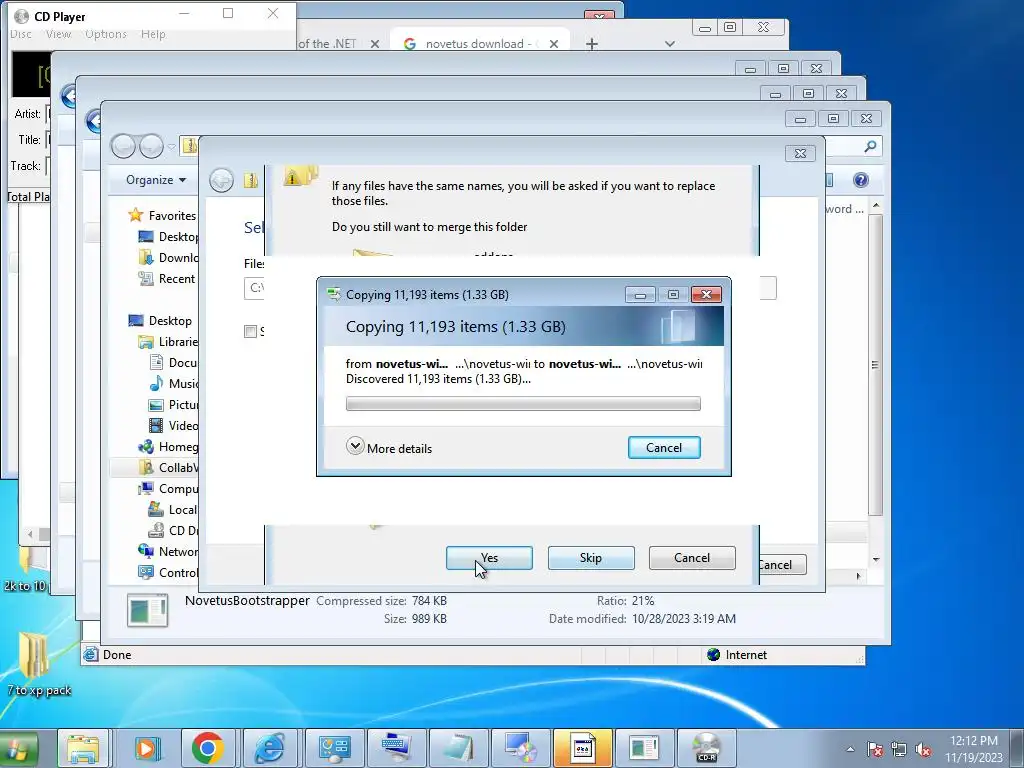The height and width of the screenshot is (768, 1024).
Task: Open browser tab search chevron
Action: coord(669,44)
